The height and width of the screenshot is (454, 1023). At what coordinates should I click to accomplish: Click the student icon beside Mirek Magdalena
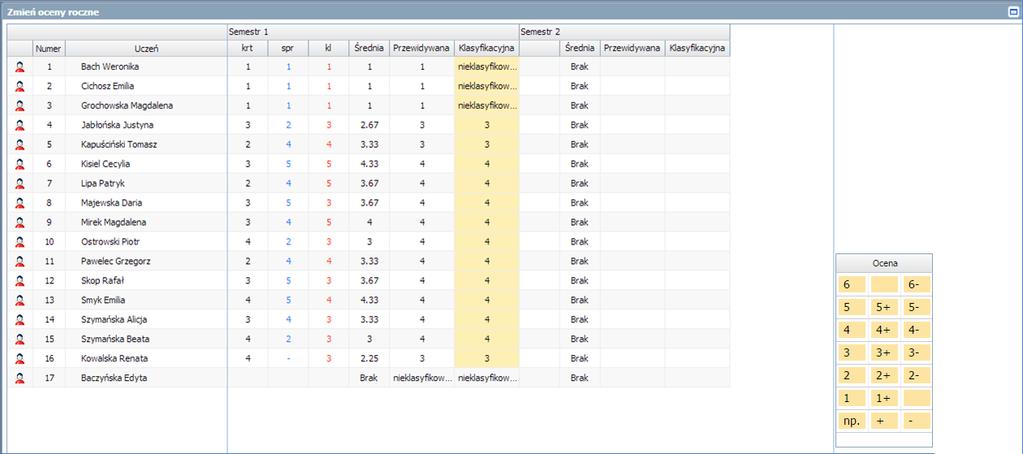(x=20, y=222)
